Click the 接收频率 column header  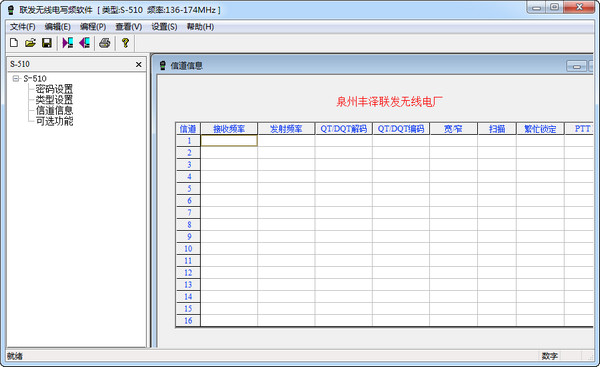pos(229,129)
